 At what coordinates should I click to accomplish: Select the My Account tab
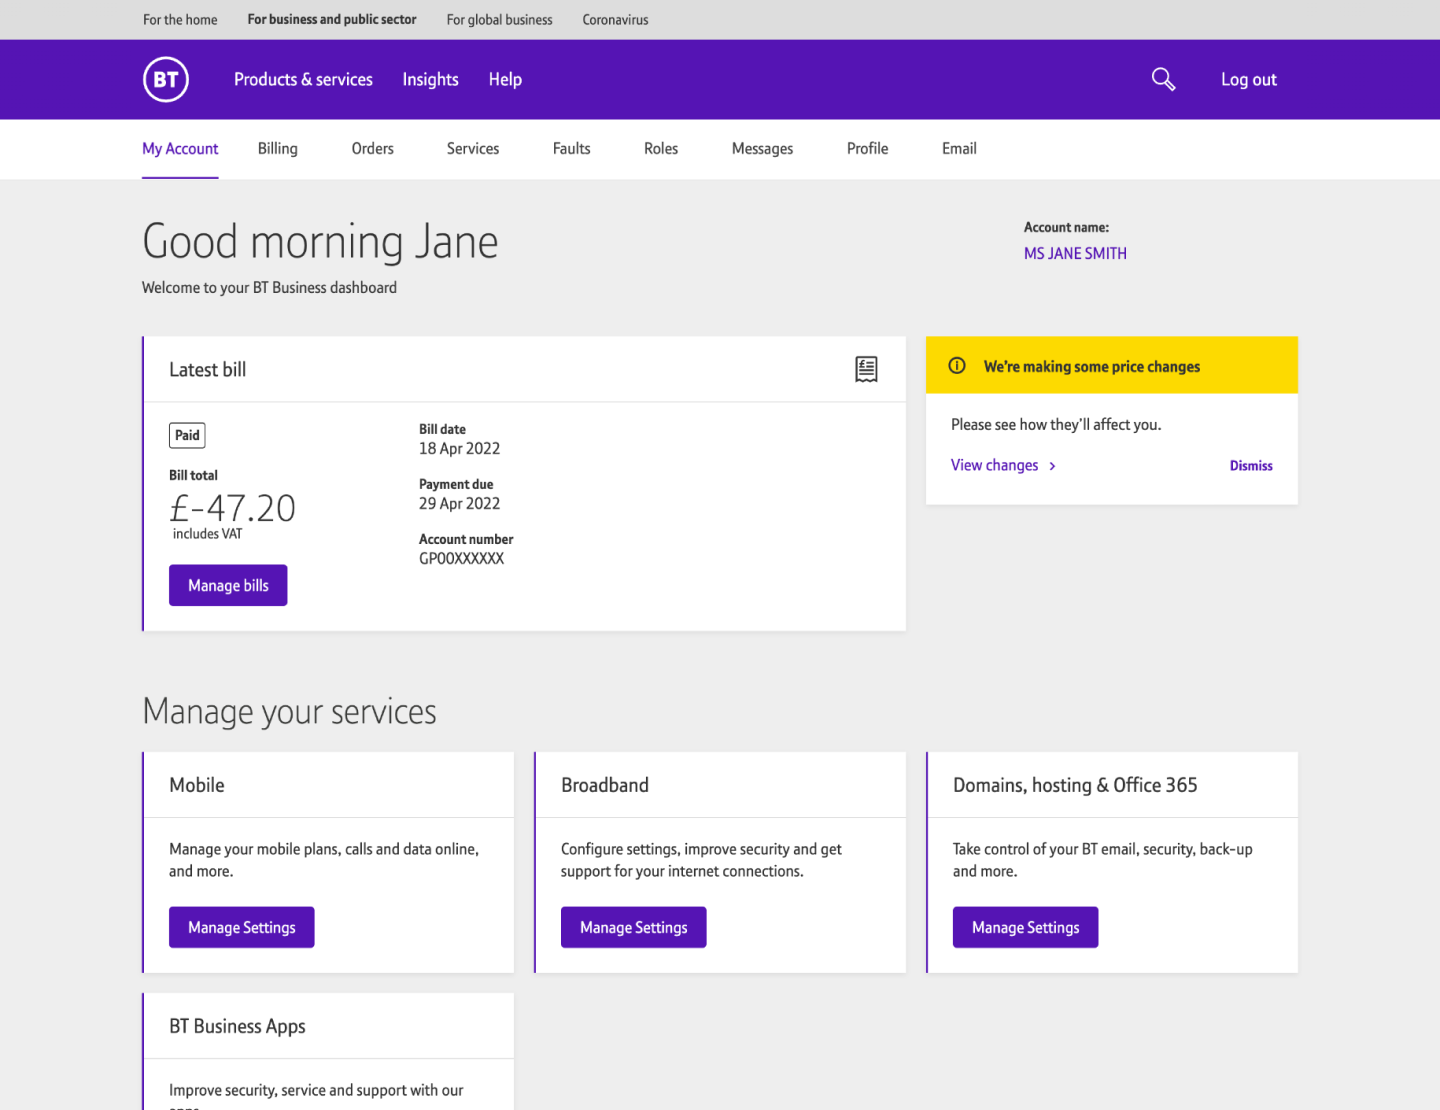pyautogui.click(x=180, y=149)
